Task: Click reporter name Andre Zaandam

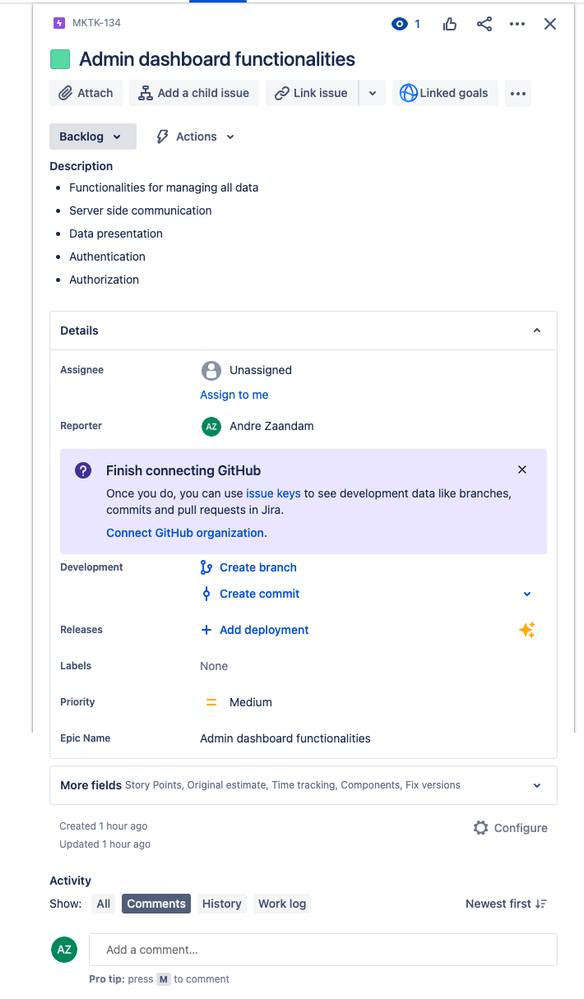Action: 271,426
